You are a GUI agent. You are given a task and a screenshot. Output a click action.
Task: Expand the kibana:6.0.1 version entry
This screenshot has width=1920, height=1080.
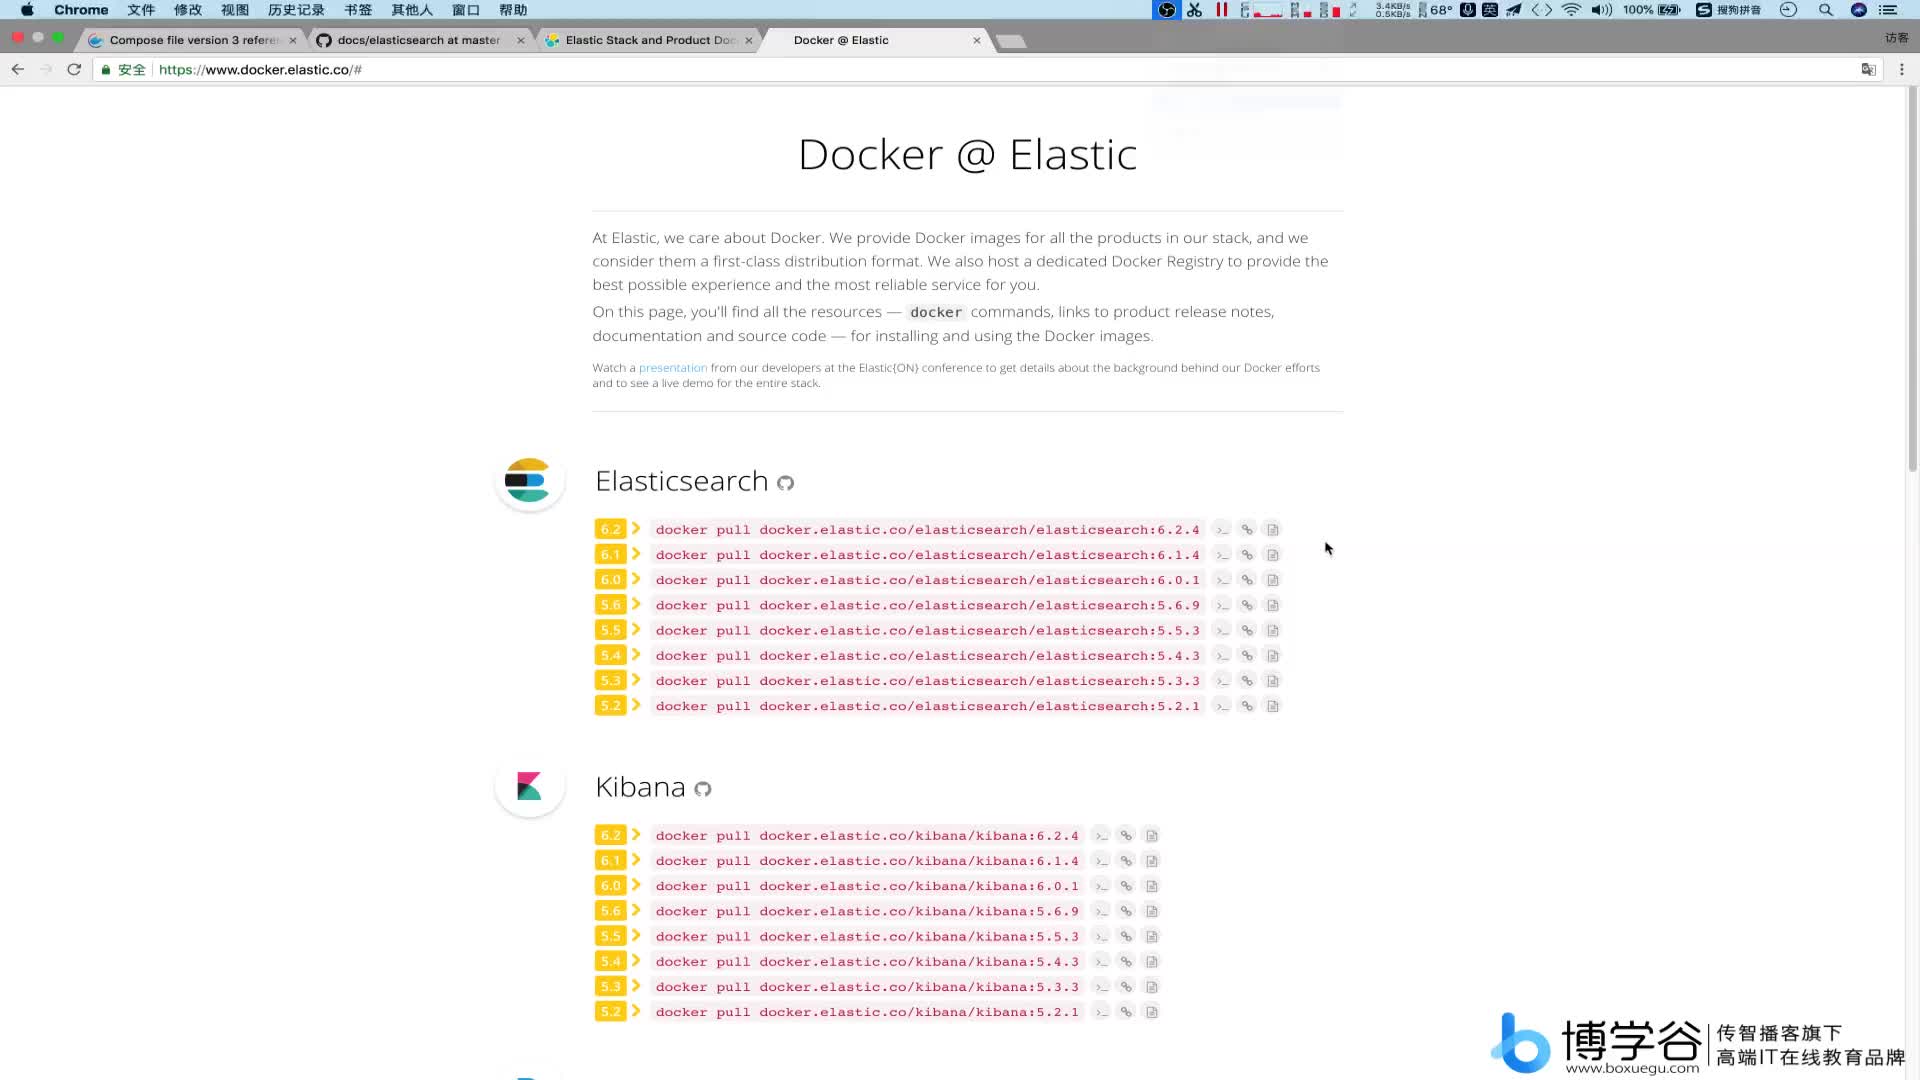point(637,885)
